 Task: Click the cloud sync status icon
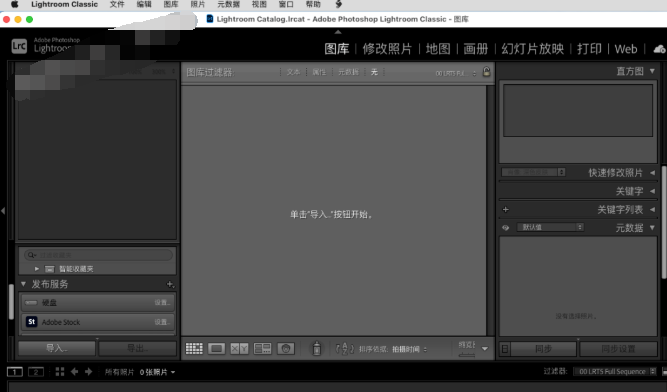[659, 49]
